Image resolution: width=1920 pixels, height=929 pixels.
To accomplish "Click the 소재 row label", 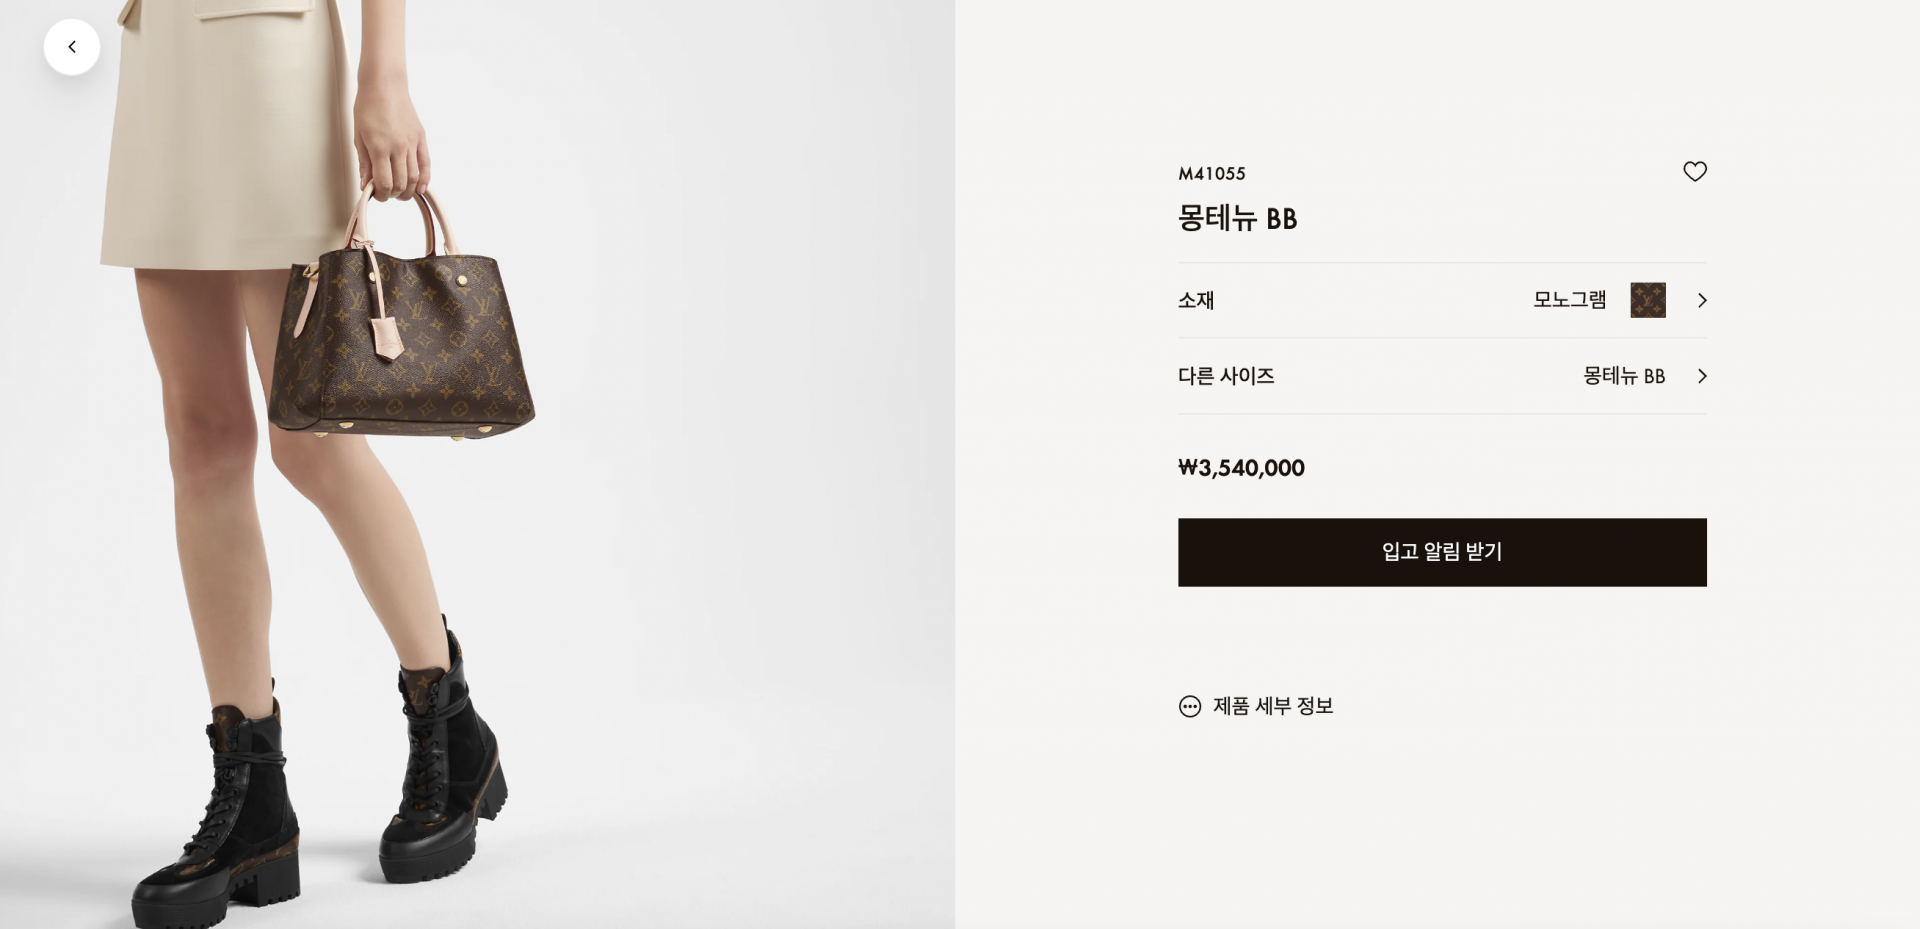I will point(1196,300).
